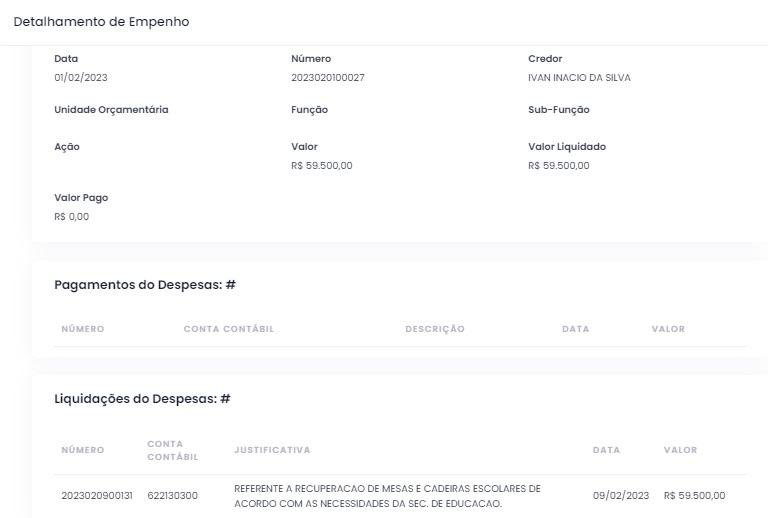Image resolution: width=768 pixels, height=518 pixels.
Task: Sort liquidations by Justificativa column header
Action: pyautogui.click(x=272, y=450)
